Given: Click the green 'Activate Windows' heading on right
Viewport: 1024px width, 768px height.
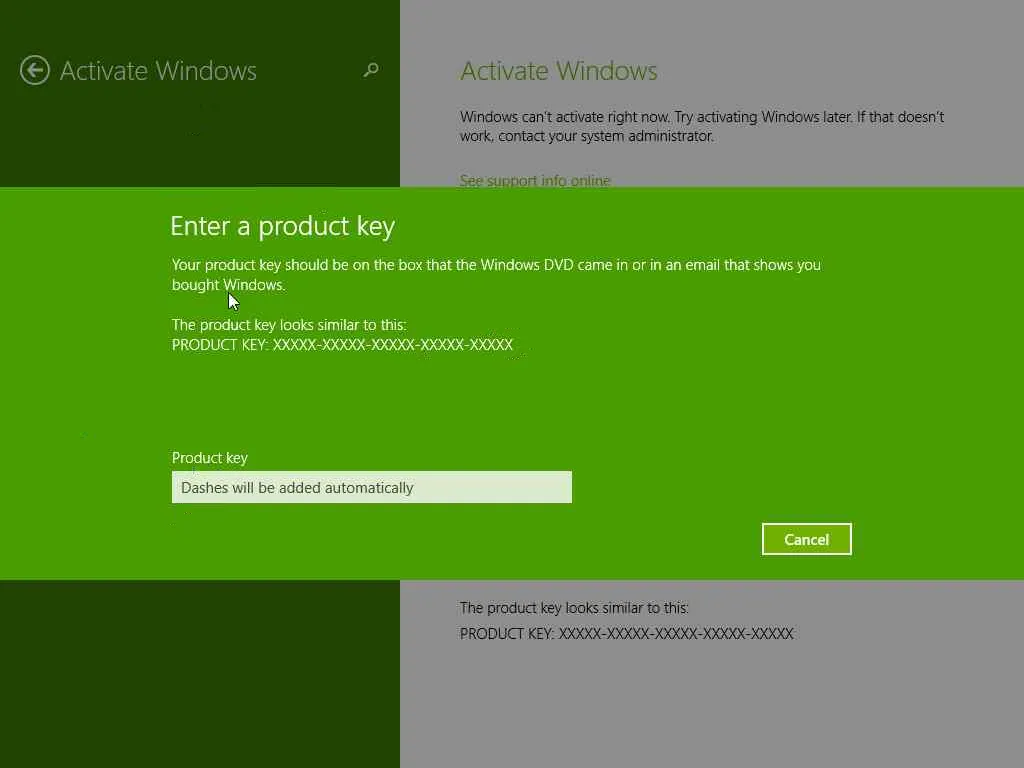Looking at the screenshot, I should pos(558,71).
